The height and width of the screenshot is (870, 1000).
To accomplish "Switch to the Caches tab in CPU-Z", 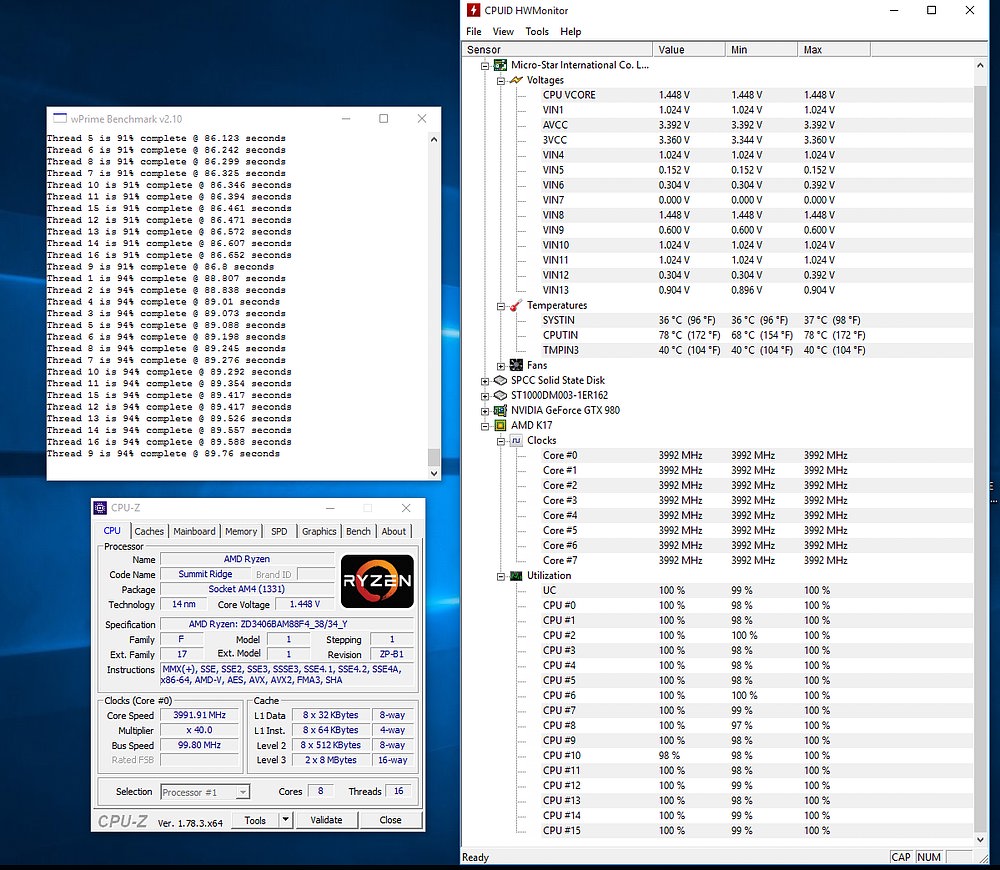I will [x=149, y=531].
